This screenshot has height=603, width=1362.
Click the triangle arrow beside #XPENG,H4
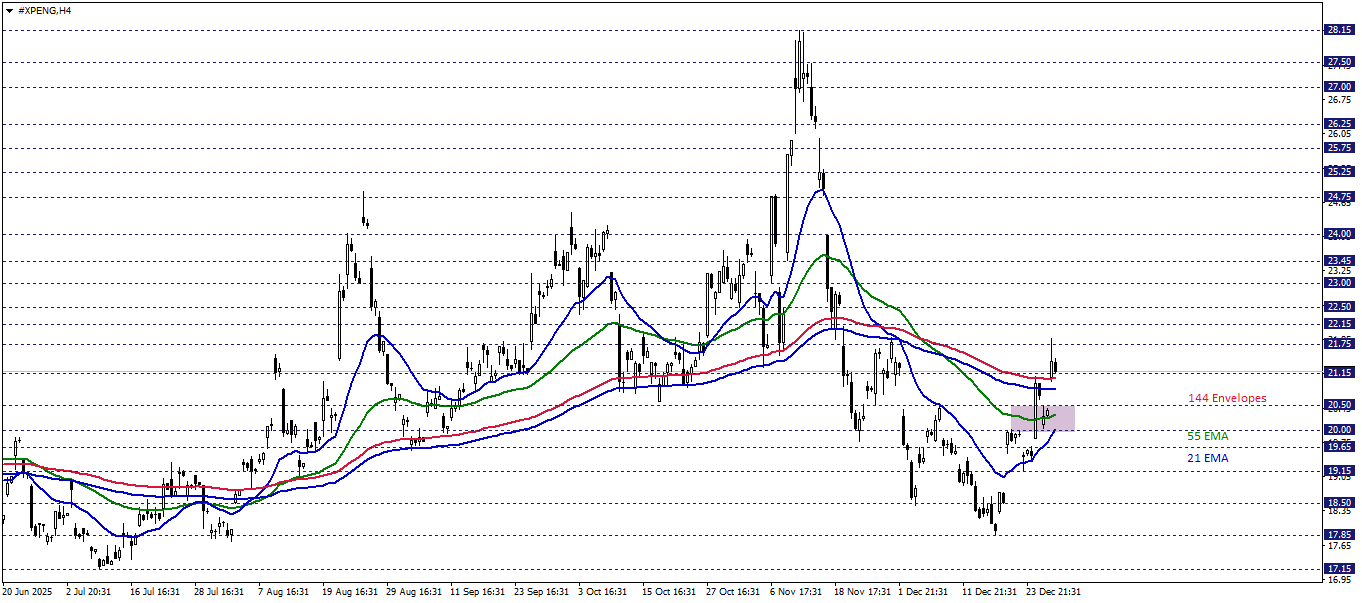[9, 10]
